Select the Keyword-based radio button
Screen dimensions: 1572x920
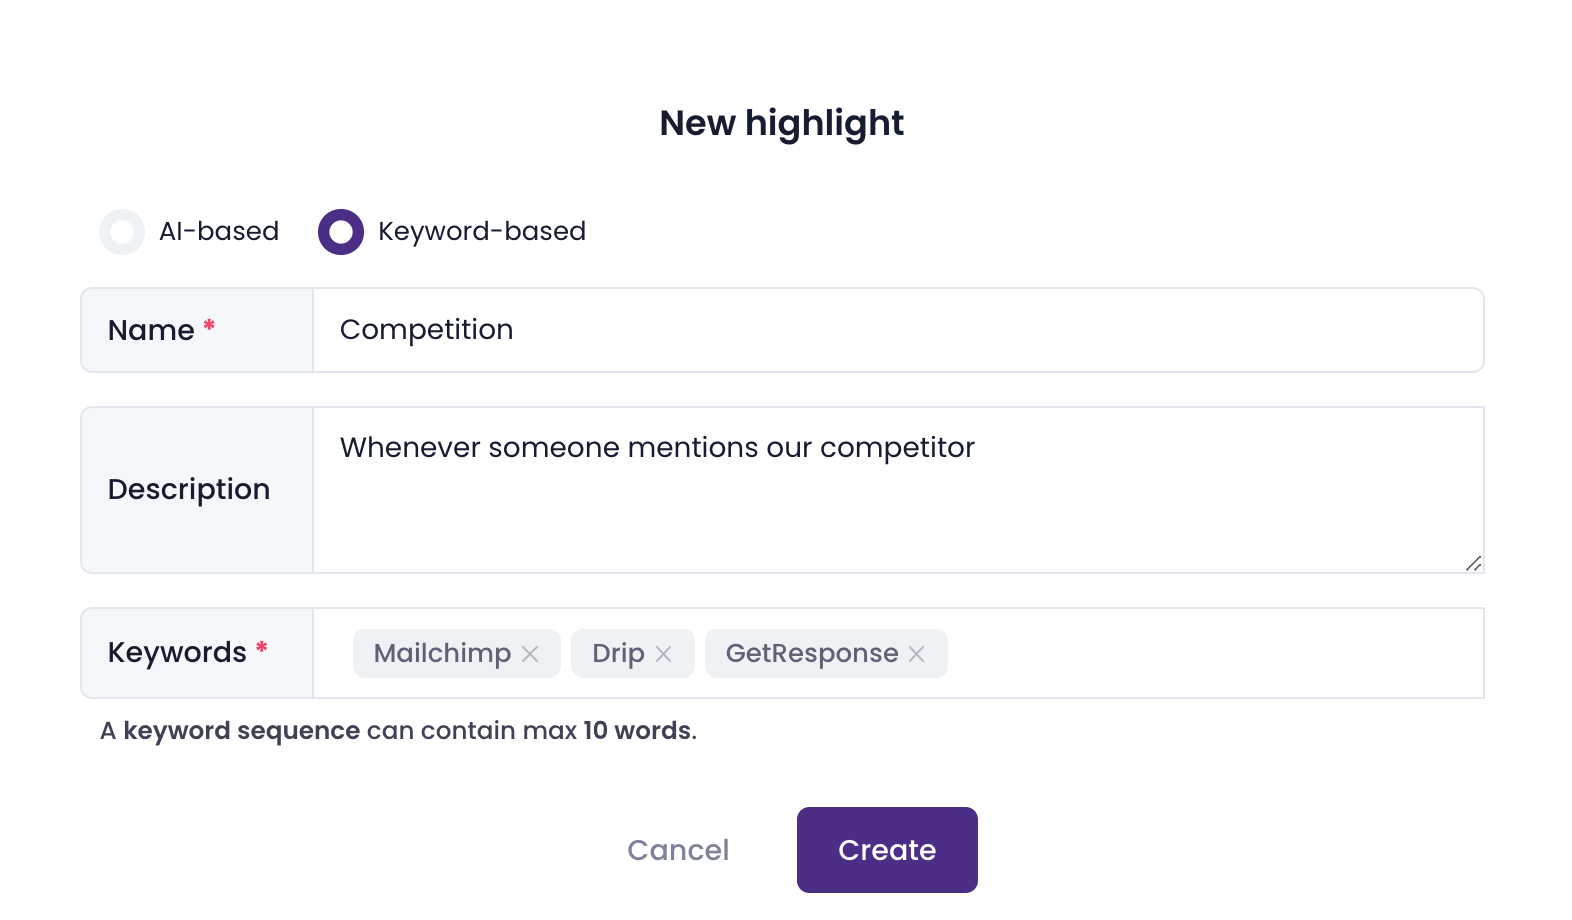click(x=341, y=232)
